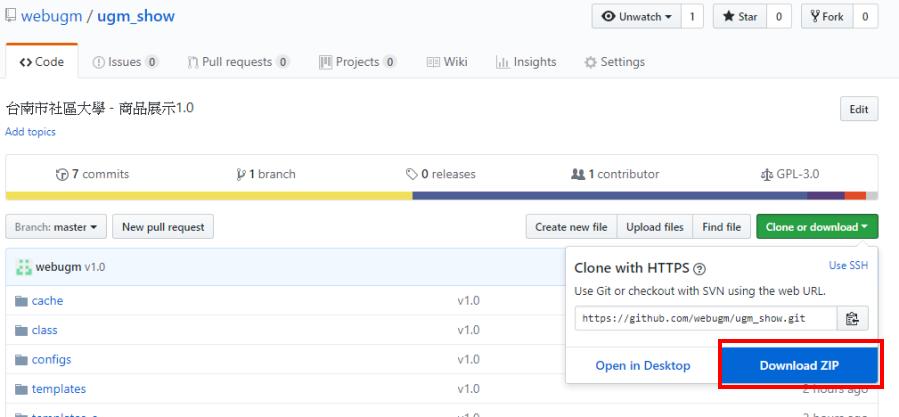Screen dimensions: 899x417
Task: Click the watchers count 1
Action: tap(692, 17)
